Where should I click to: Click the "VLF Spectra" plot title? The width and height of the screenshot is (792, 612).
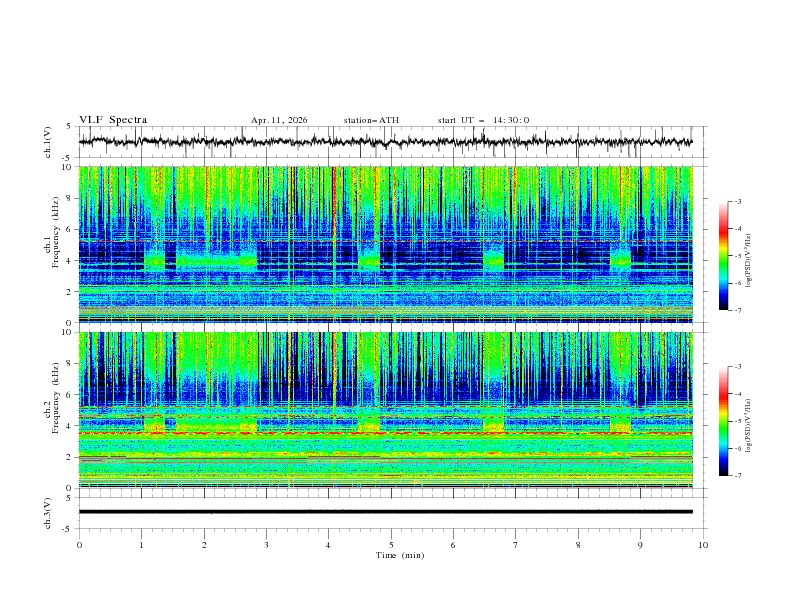113,120
